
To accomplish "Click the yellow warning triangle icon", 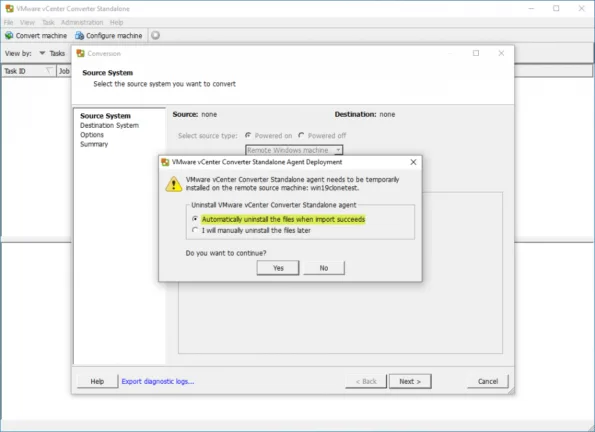I will coord(173,184).
